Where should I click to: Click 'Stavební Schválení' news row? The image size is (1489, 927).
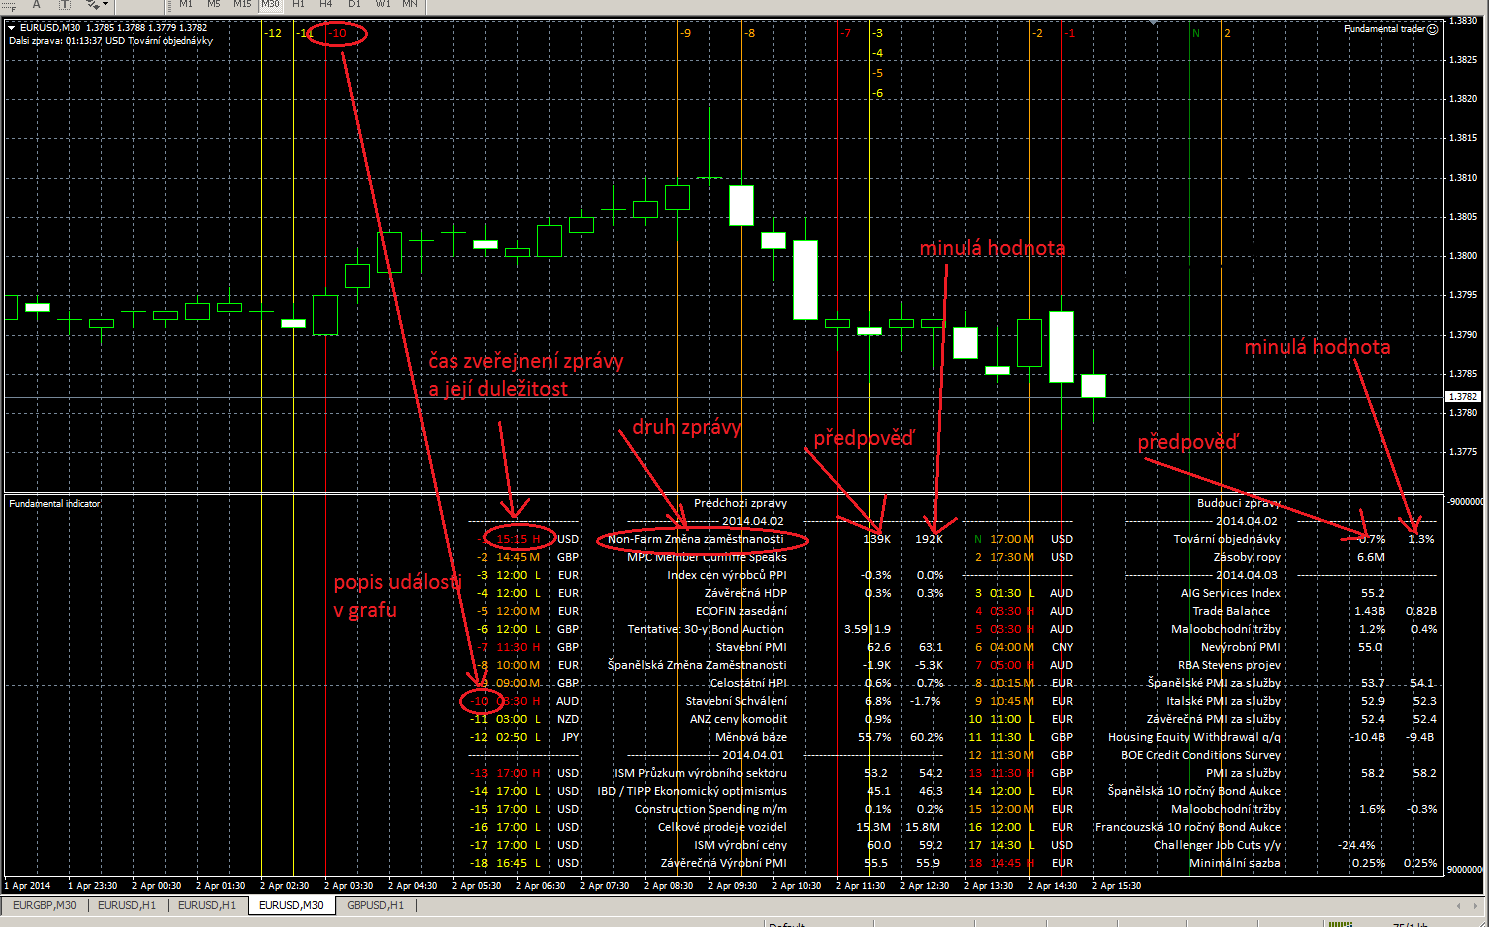(x=736, y=701)
